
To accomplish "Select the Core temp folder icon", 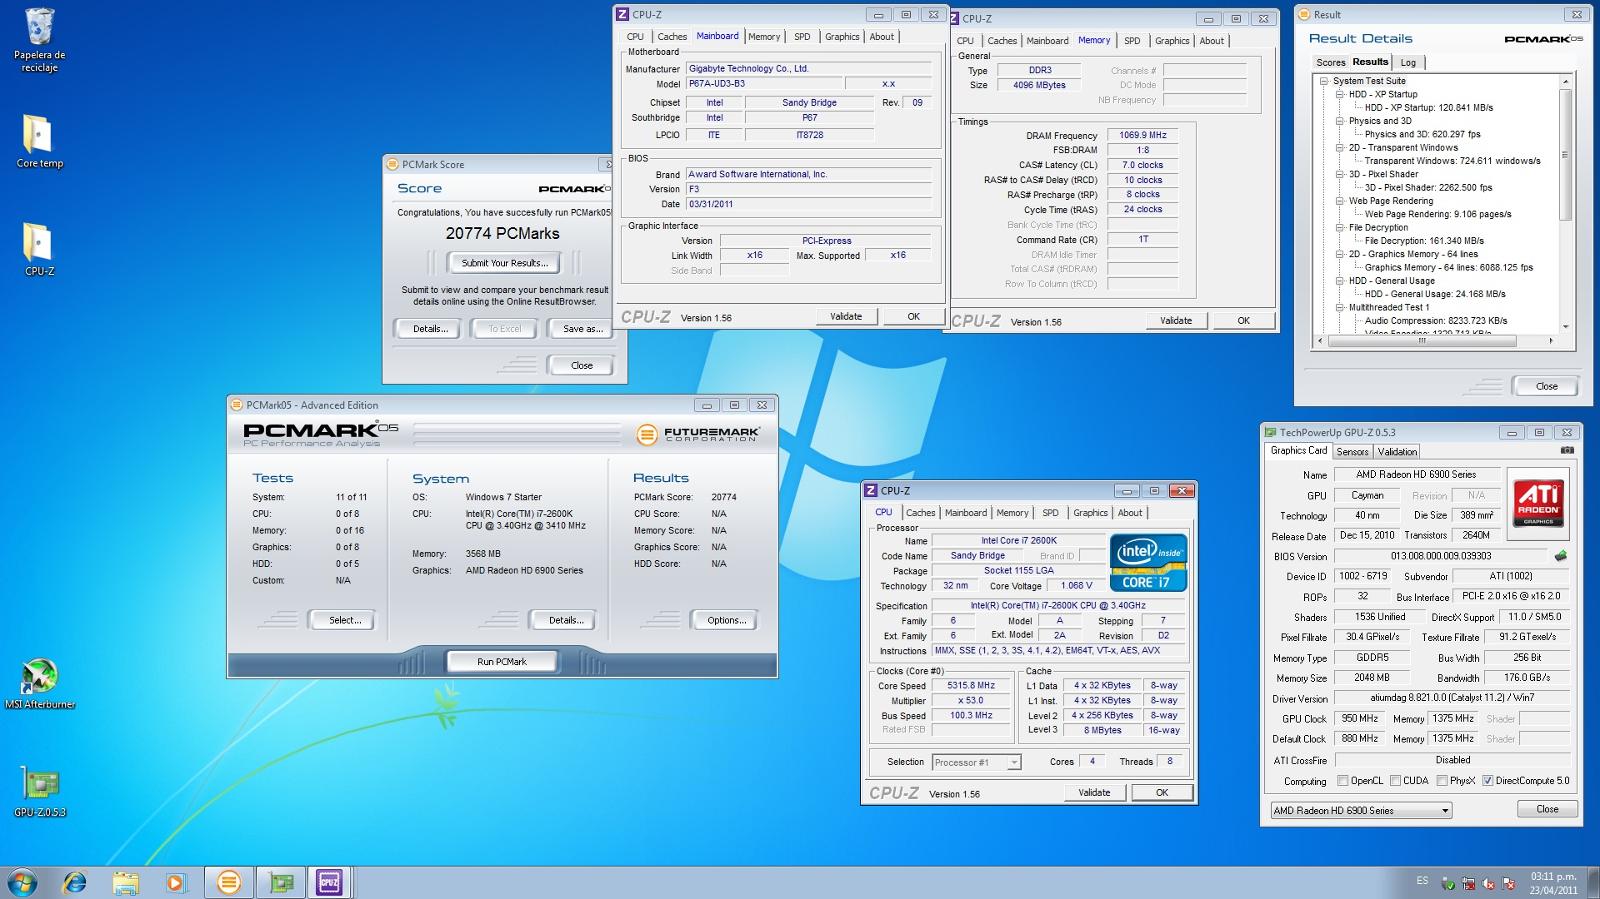I will pos(39,141).
